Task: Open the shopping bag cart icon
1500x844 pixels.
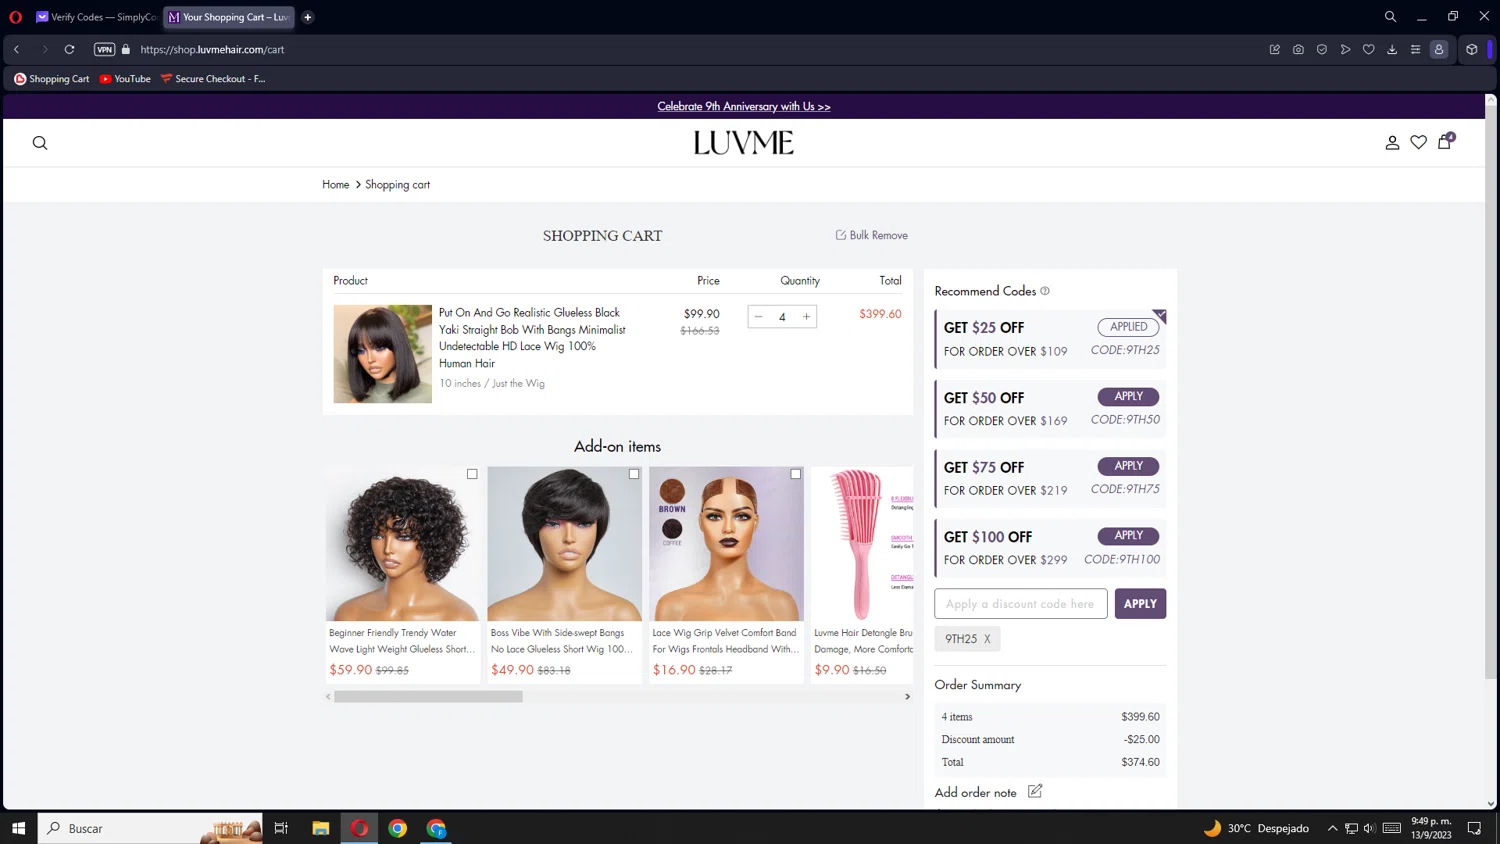Action: pyautogui.click(x=1445, y=142)
